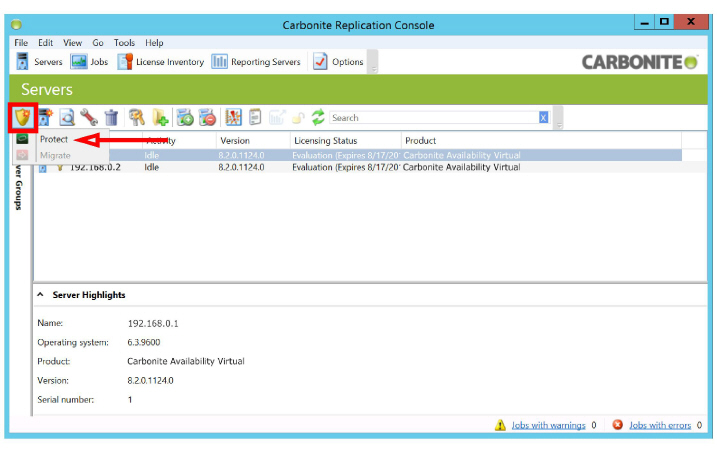Click the red error circle icon

click(x=617, y=425)
